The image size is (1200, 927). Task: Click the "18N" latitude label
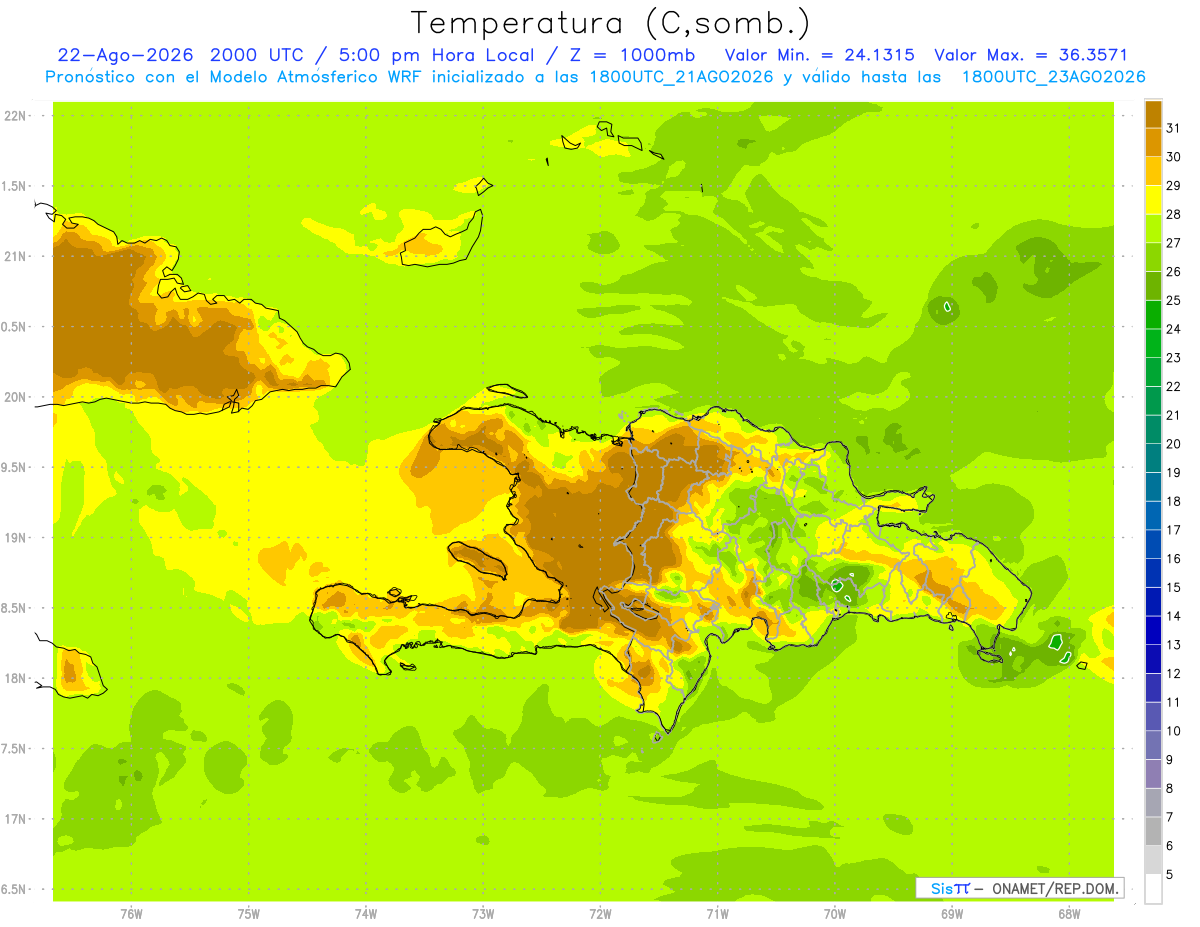click(14, 679)
